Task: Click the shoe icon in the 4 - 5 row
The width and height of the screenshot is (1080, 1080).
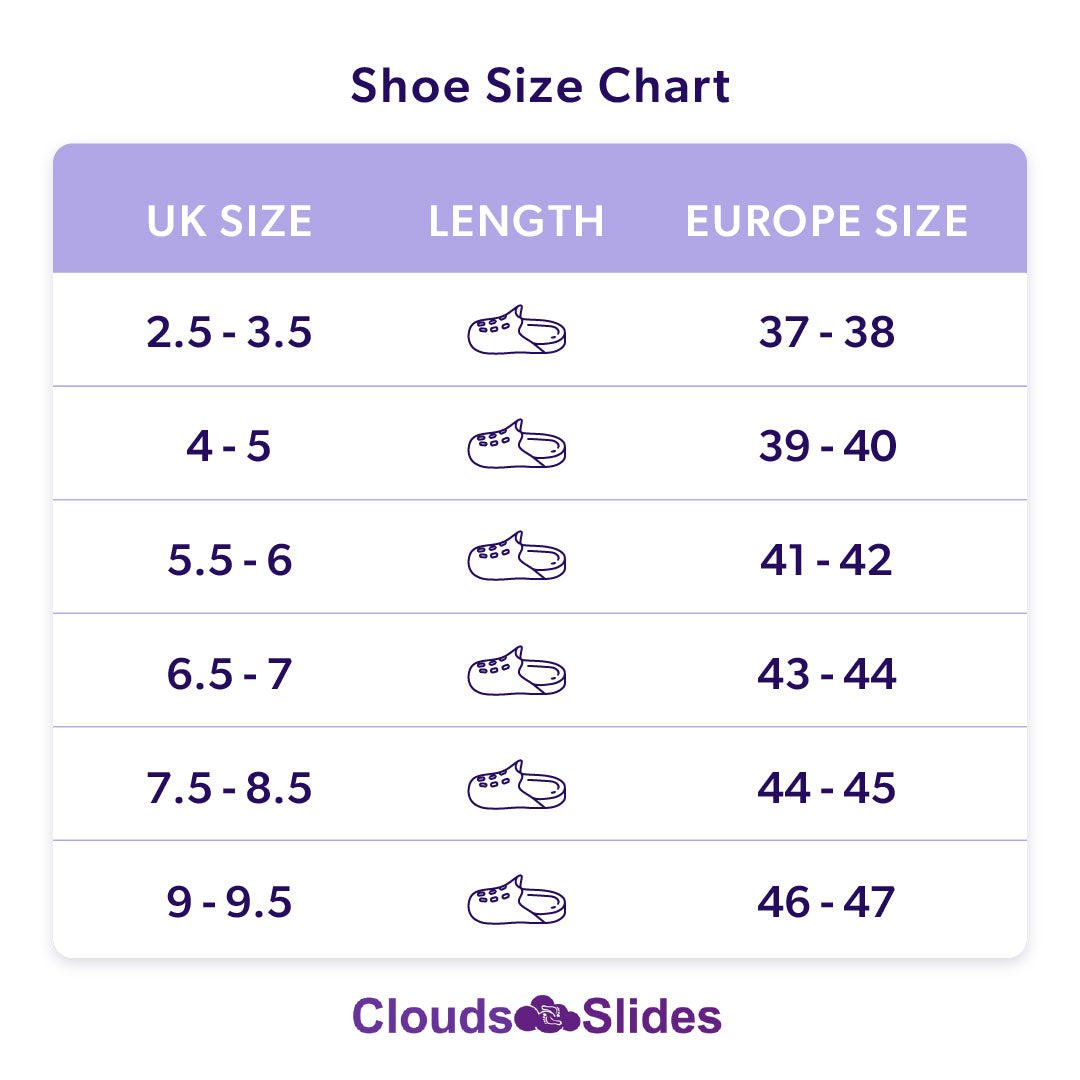Action: (x=517, y=444)
